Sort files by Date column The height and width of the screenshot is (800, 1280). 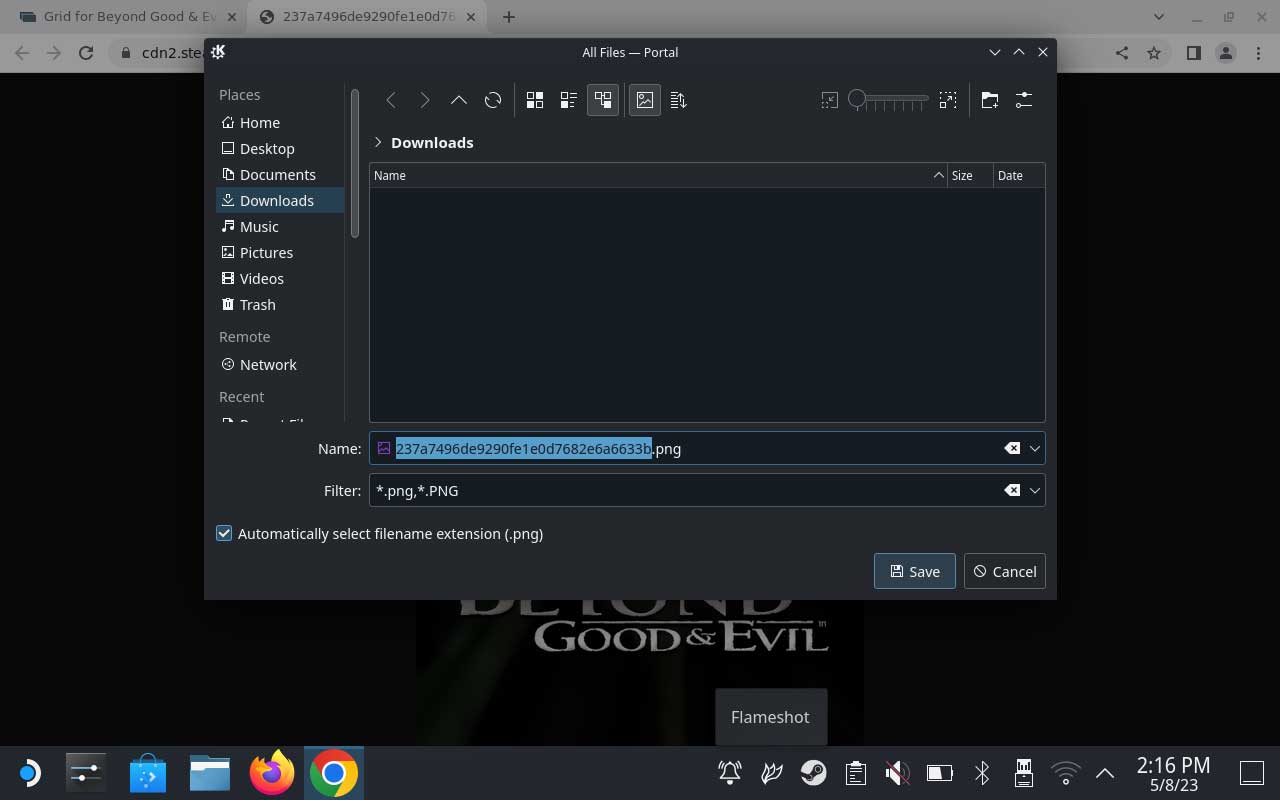(x=1019, y=175)
